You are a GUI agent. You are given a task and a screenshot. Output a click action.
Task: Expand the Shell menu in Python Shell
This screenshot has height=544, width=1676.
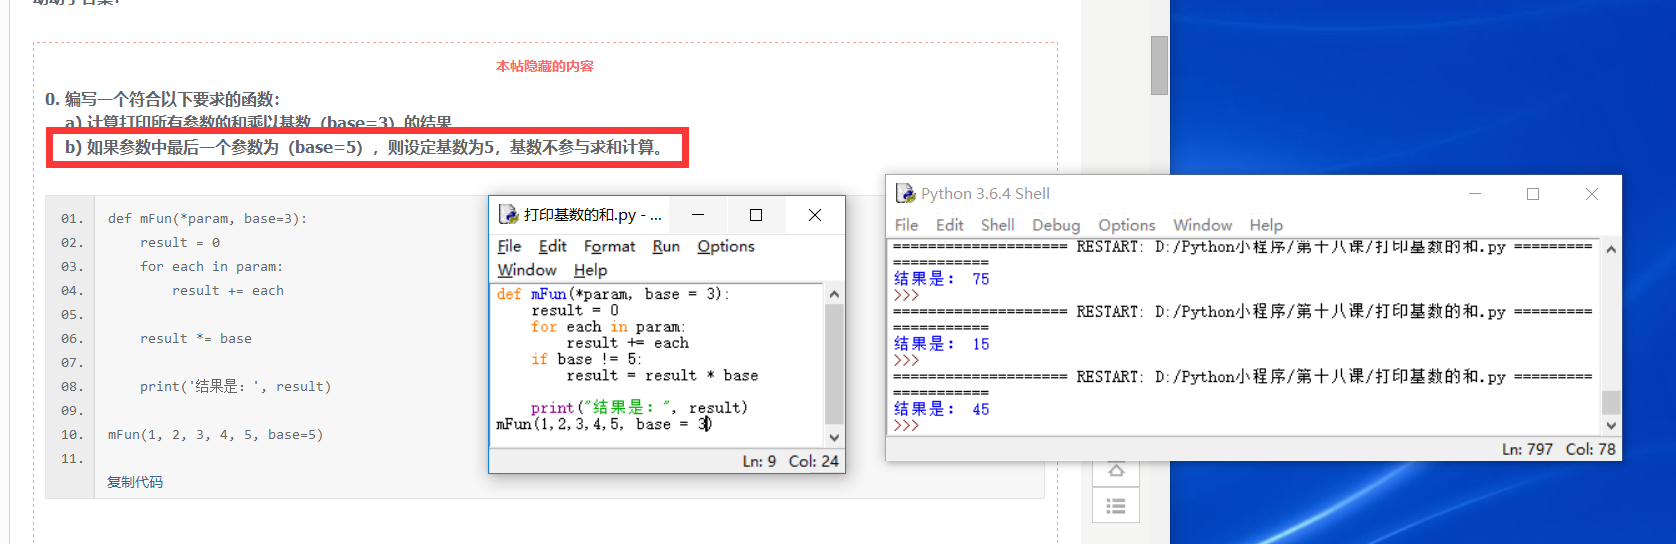pyautogui.click(x=997, y=225)
